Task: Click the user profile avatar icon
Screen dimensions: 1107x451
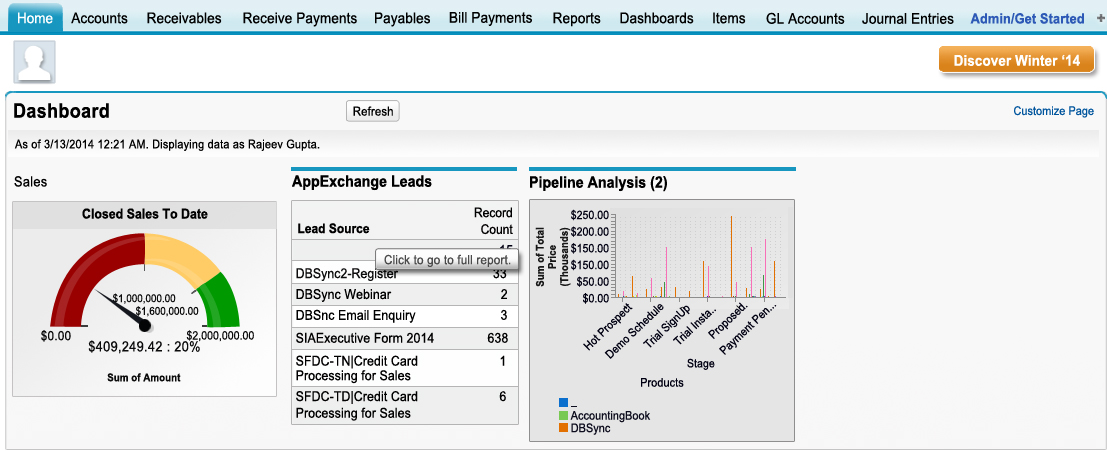Action: 34,63
